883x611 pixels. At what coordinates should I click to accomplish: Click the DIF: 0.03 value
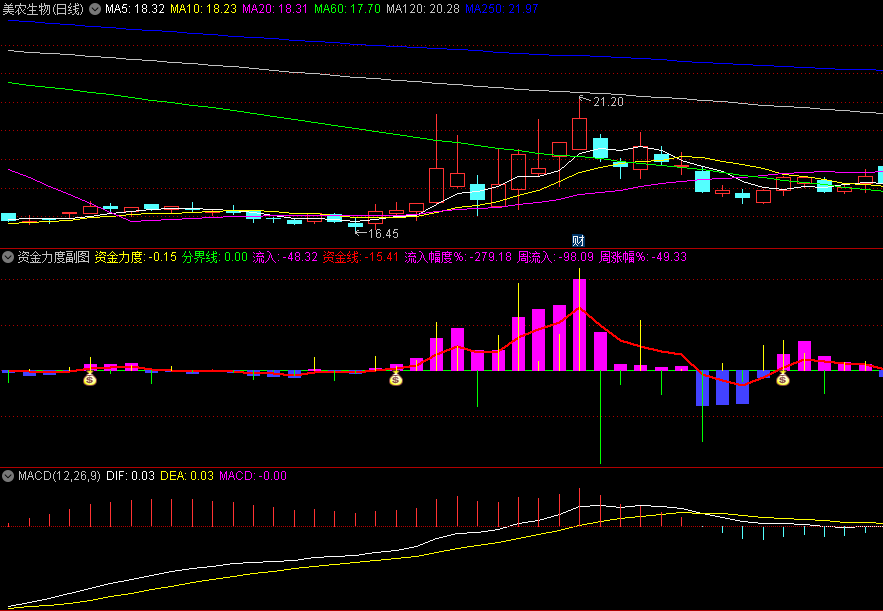click(x=130, y=476)
